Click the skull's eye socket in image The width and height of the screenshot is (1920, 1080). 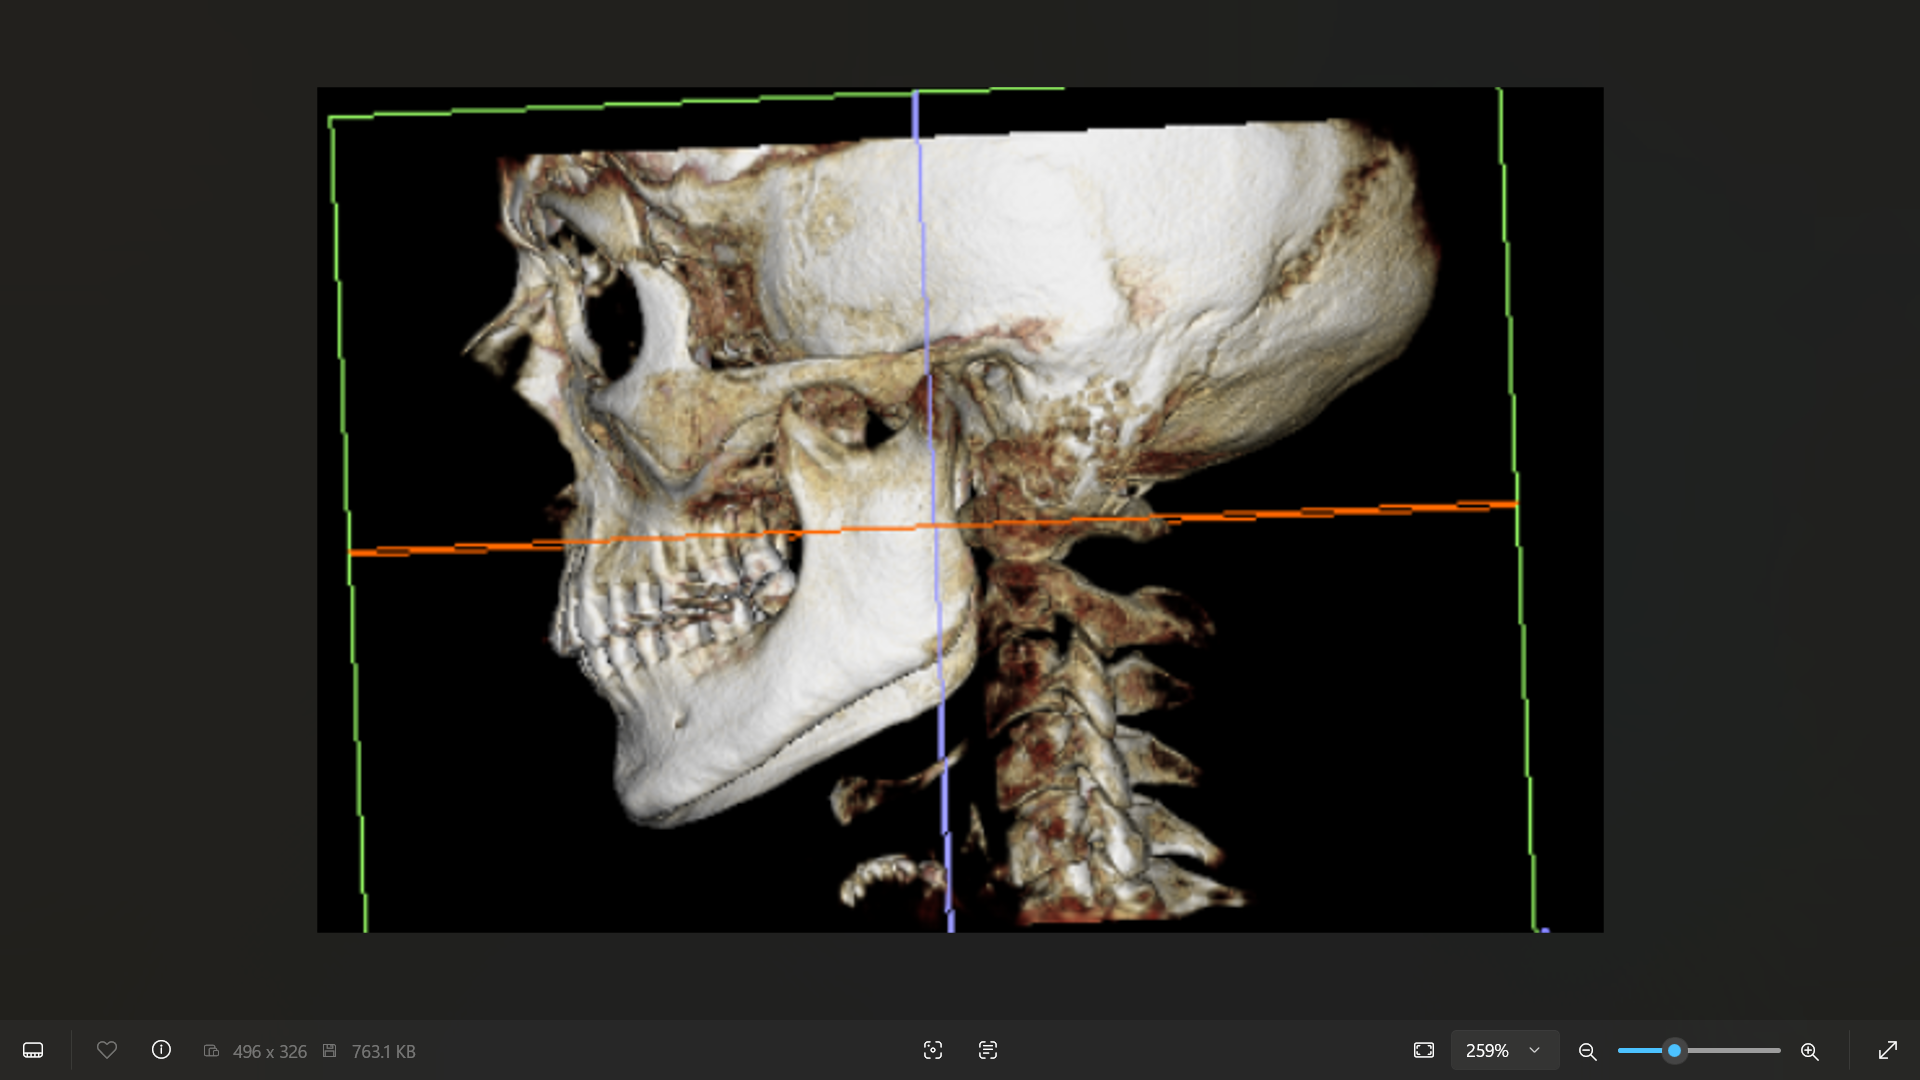tap(613, 320)
